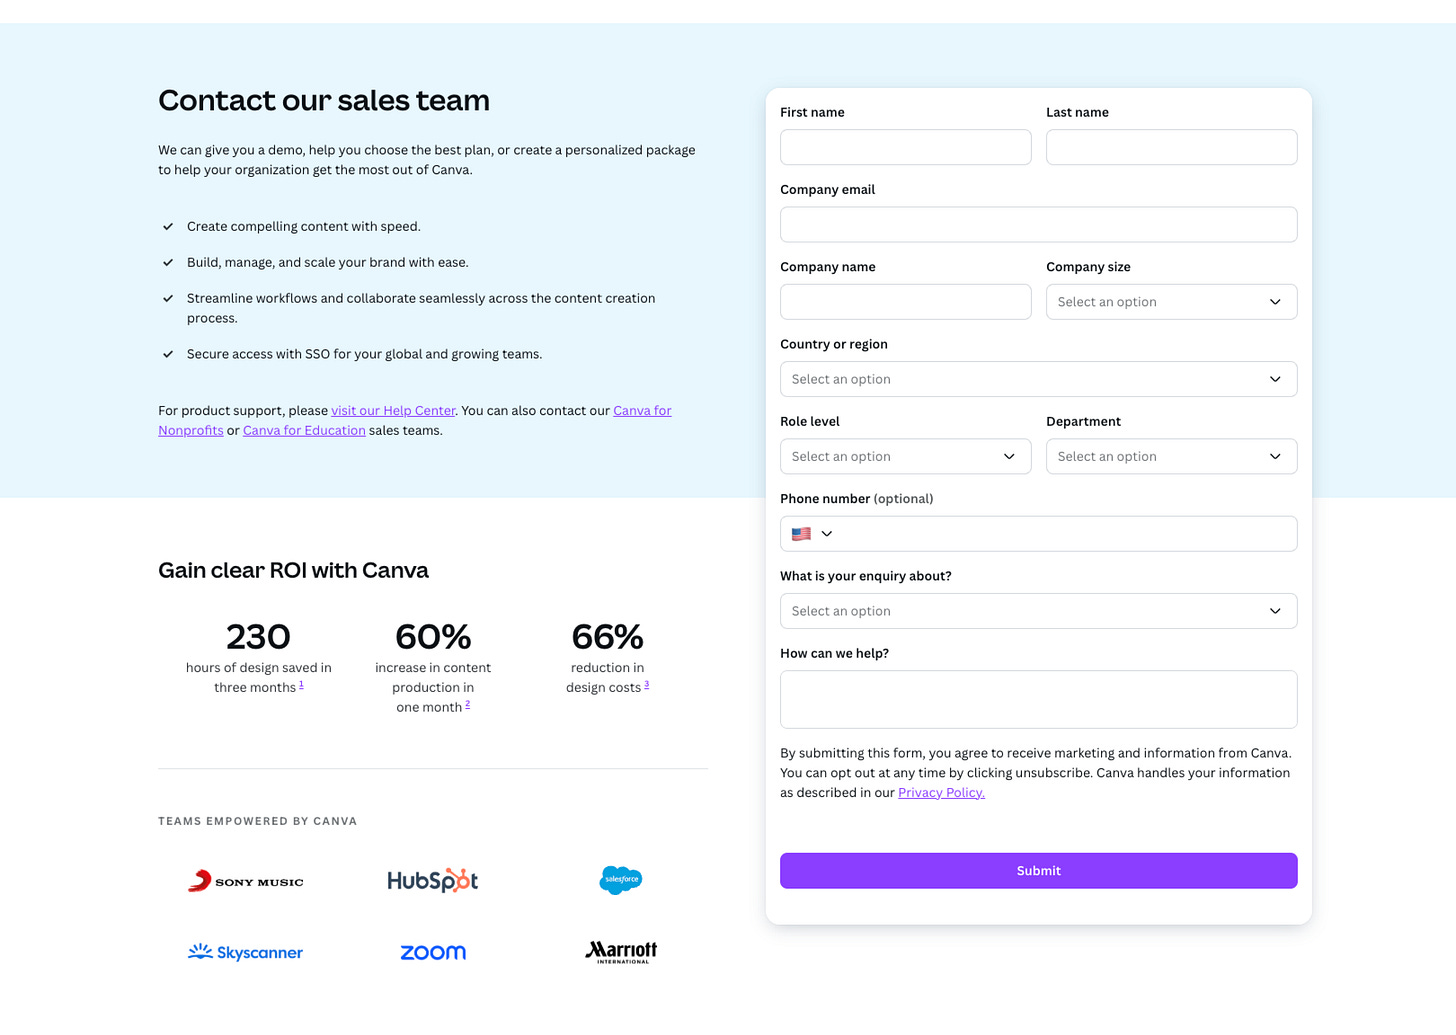
Task: Click the US flag country code icon
Action: pyautogui.click(x=801, y=534)
